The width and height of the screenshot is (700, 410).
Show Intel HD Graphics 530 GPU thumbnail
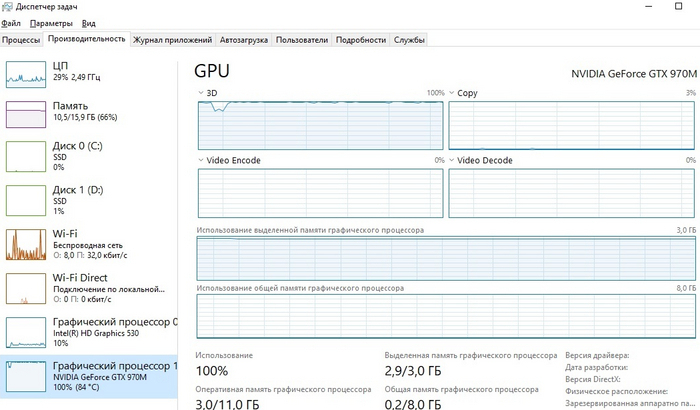[27, 331]
